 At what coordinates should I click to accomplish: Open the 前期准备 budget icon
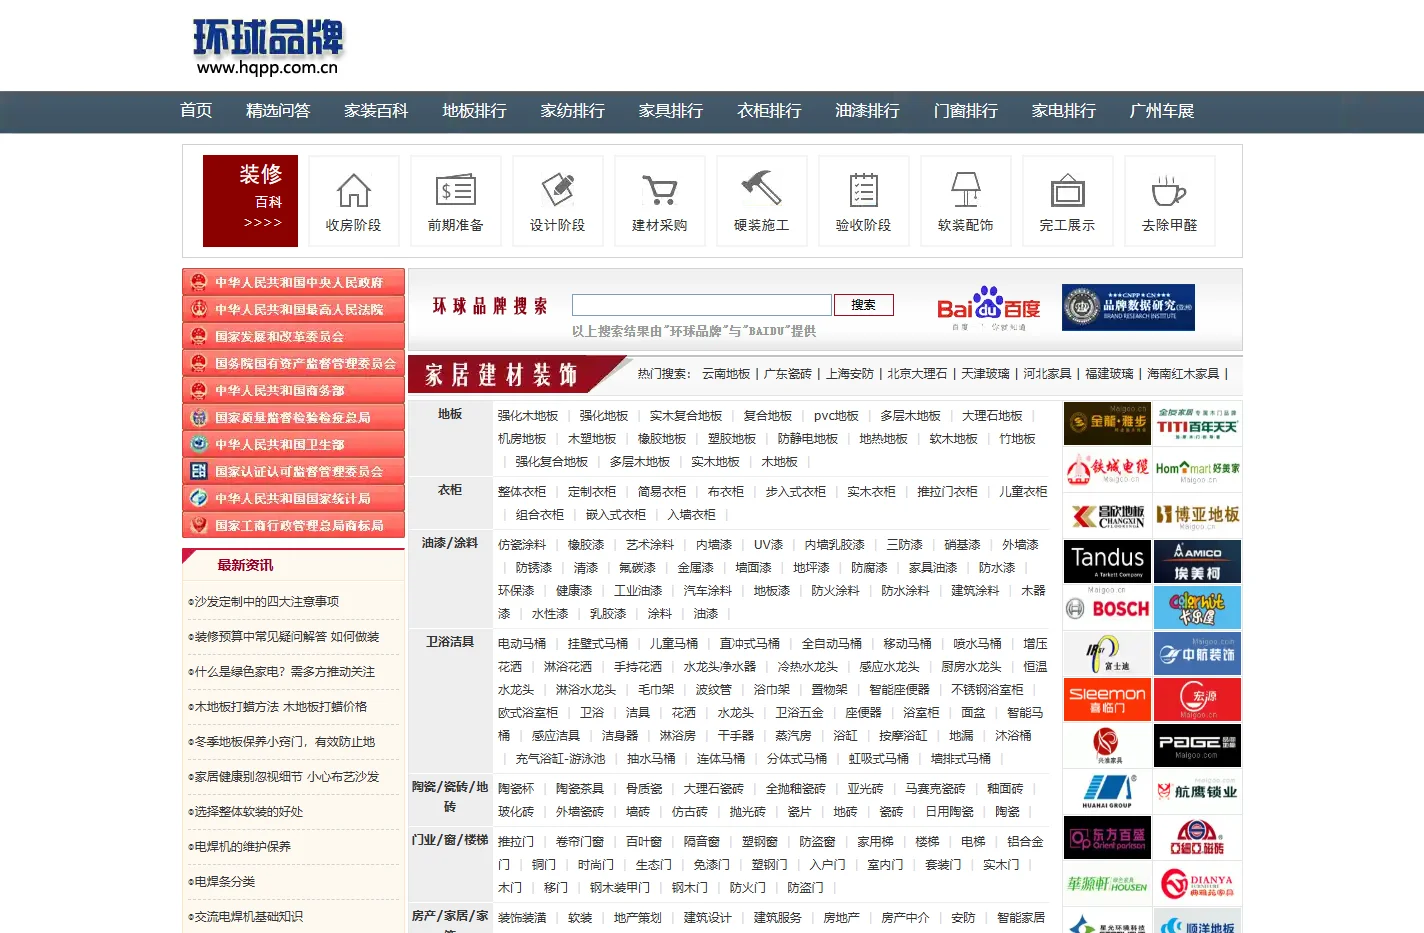click(456, 200)
